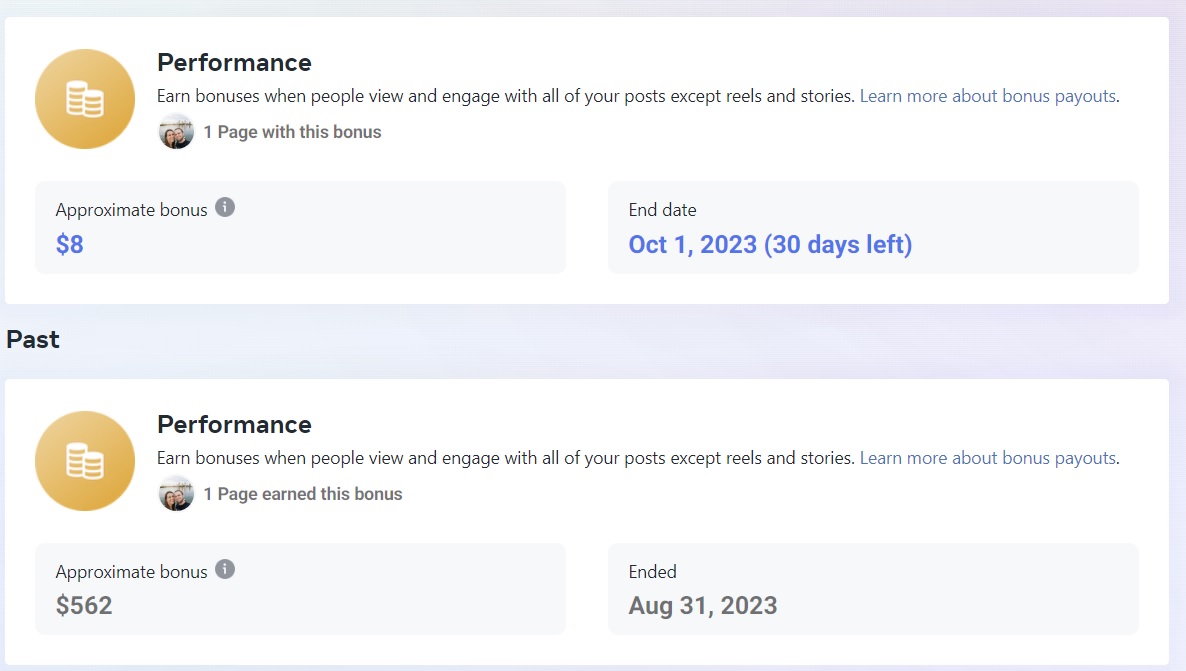1186x671 pixels.
Task: Click info icon beside the $562 Approximate bonus
Action: [x=225, y=569]
